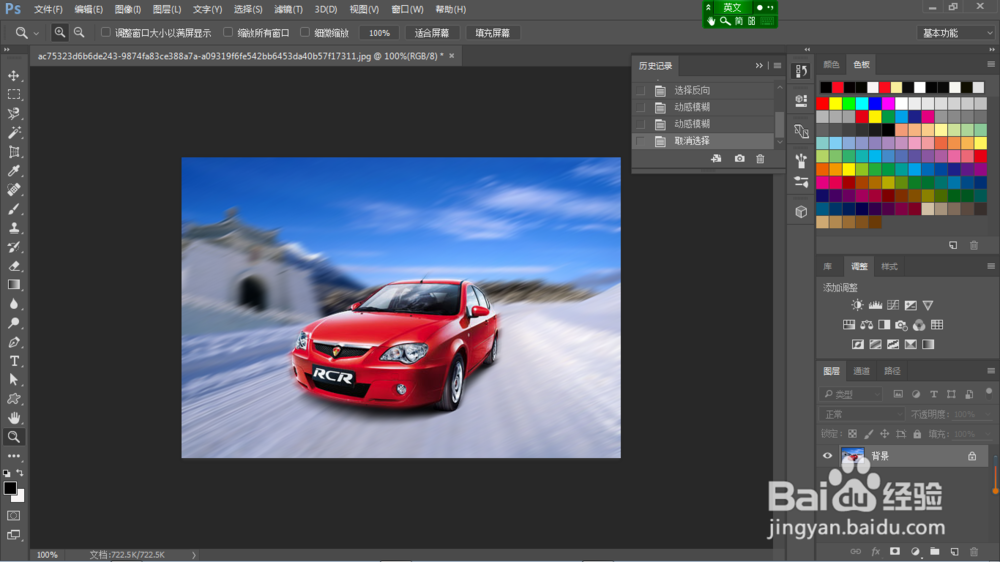Click the foreground color swatch
Screen dimensions: 1000x562
coord(10,488)
